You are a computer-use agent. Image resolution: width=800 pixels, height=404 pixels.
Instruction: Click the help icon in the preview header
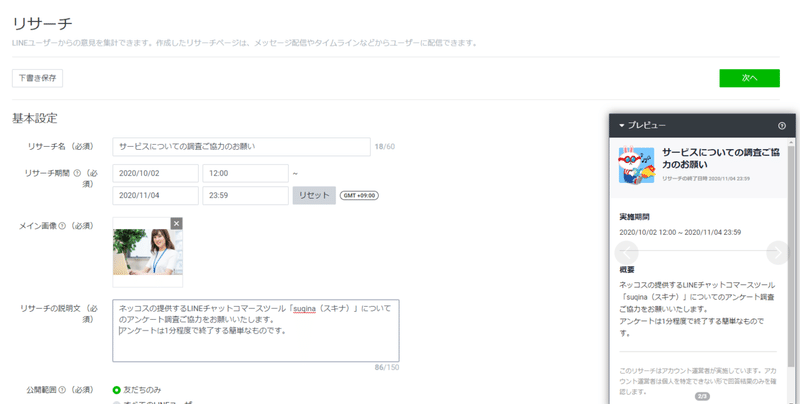pyautogui.click(x=782, y=125)
